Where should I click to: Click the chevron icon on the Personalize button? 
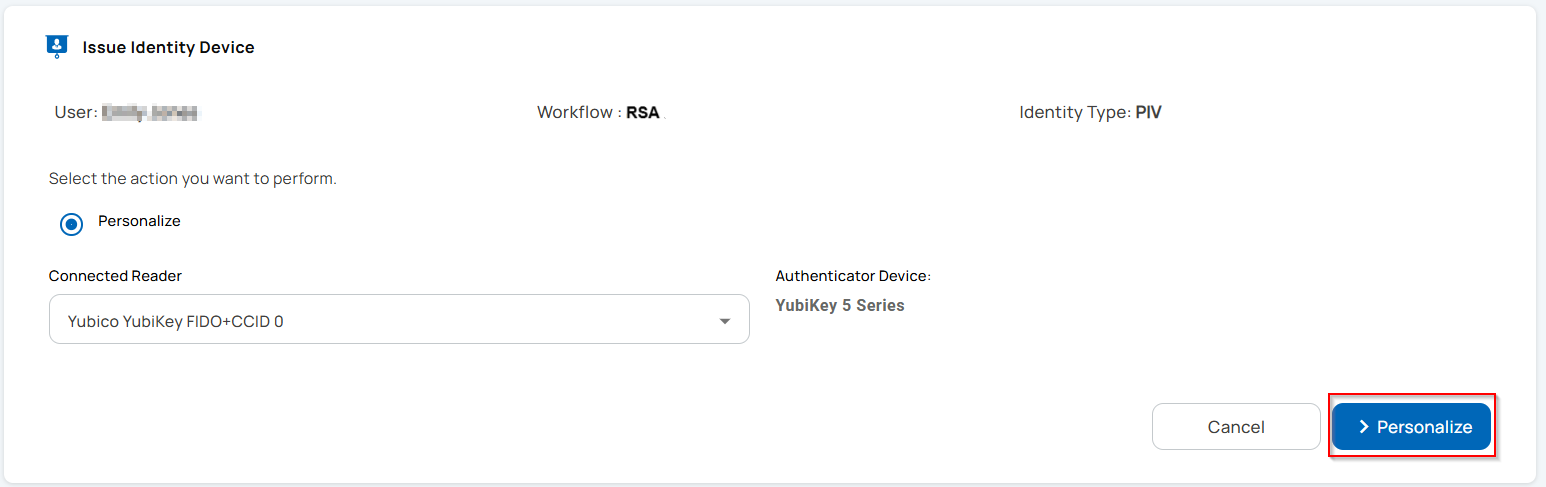(x=1363, y=427)
